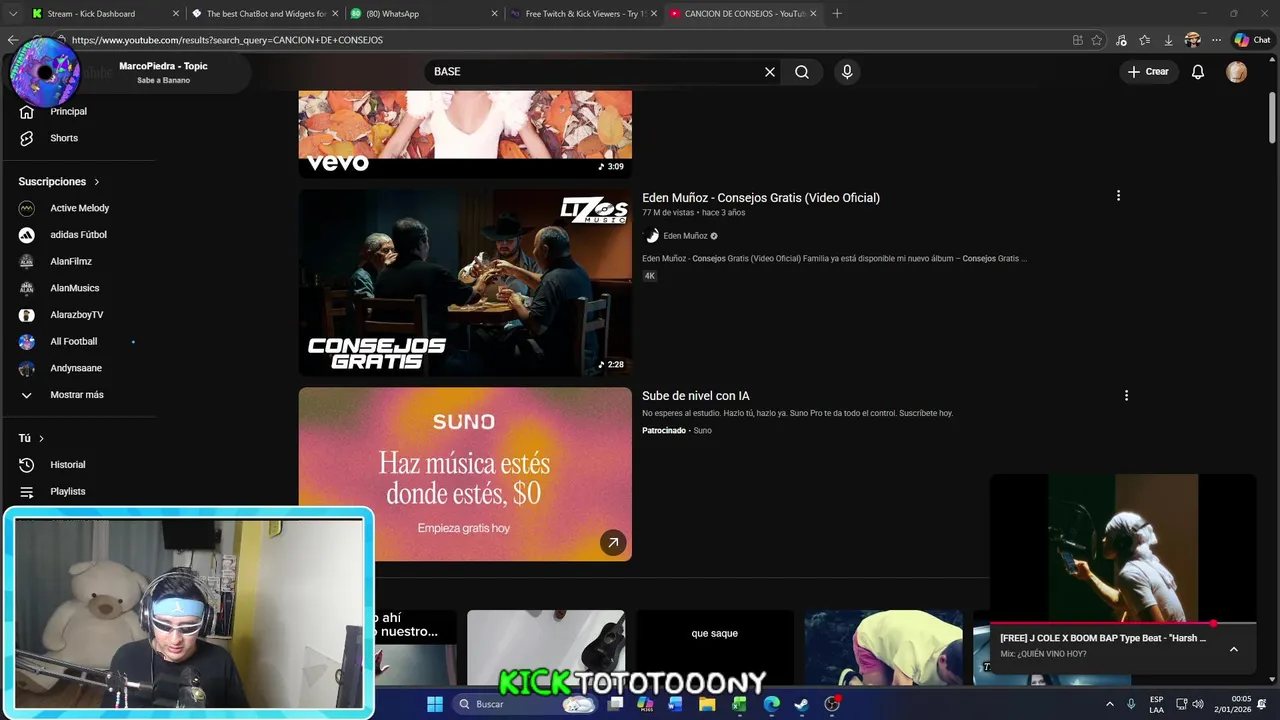The width and height of the screenshot is (1280, 720).
Task: Open browser settings three-dot menu
Action: coord(1216,40)
